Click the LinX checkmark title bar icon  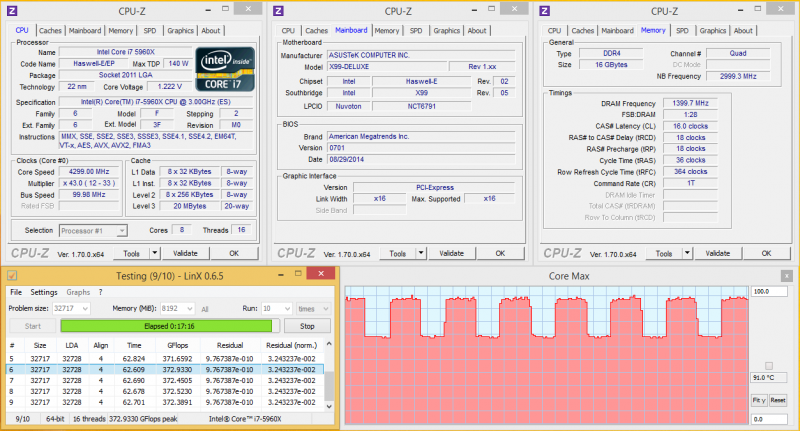12,274
